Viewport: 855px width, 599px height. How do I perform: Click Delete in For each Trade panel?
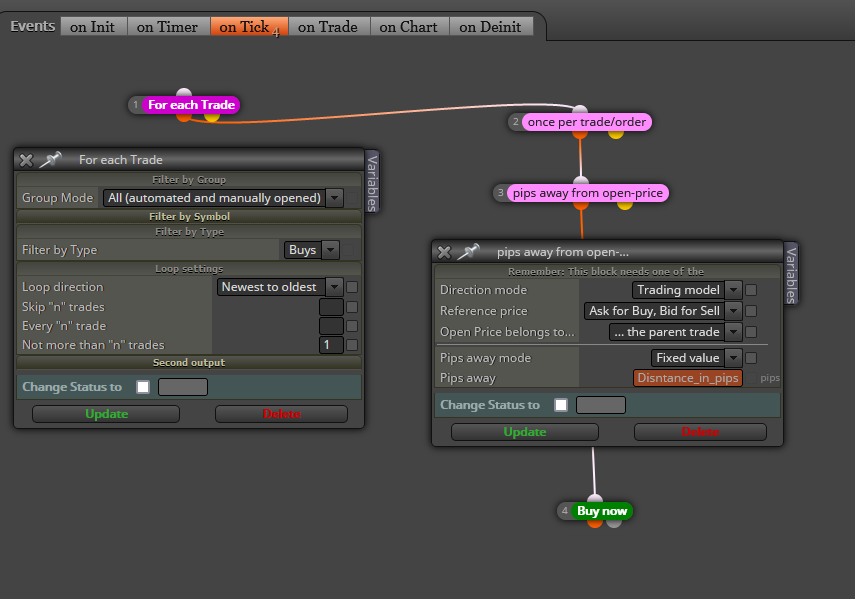[x=281, y=414]
